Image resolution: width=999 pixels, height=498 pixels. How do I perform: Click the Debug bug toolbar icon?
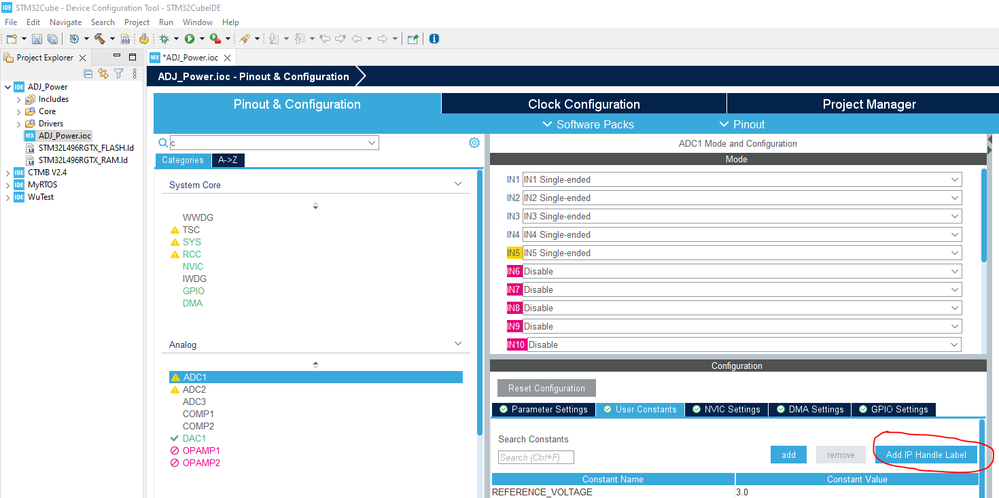pyautogui.click(x=164, y=39)
